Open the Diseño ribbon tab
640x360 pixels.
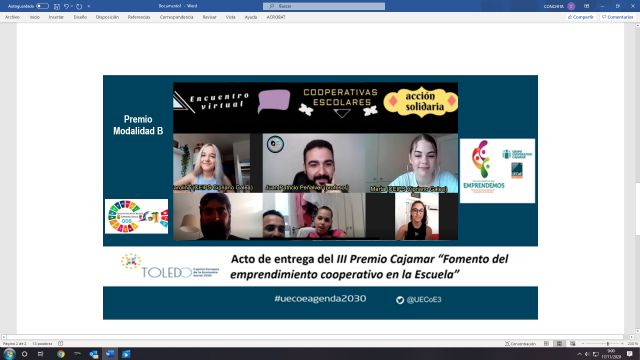point(80,17)
